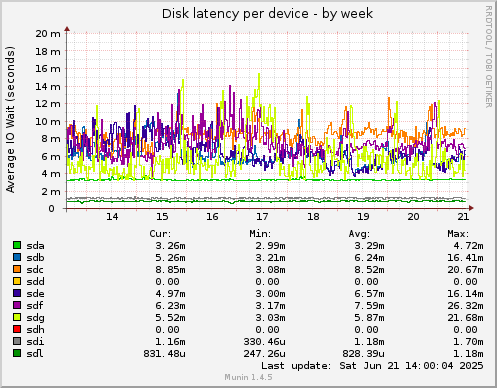Screen dimensions: 497x388
Task: Click the sdd legend label
Action: [x=35, y=282]
